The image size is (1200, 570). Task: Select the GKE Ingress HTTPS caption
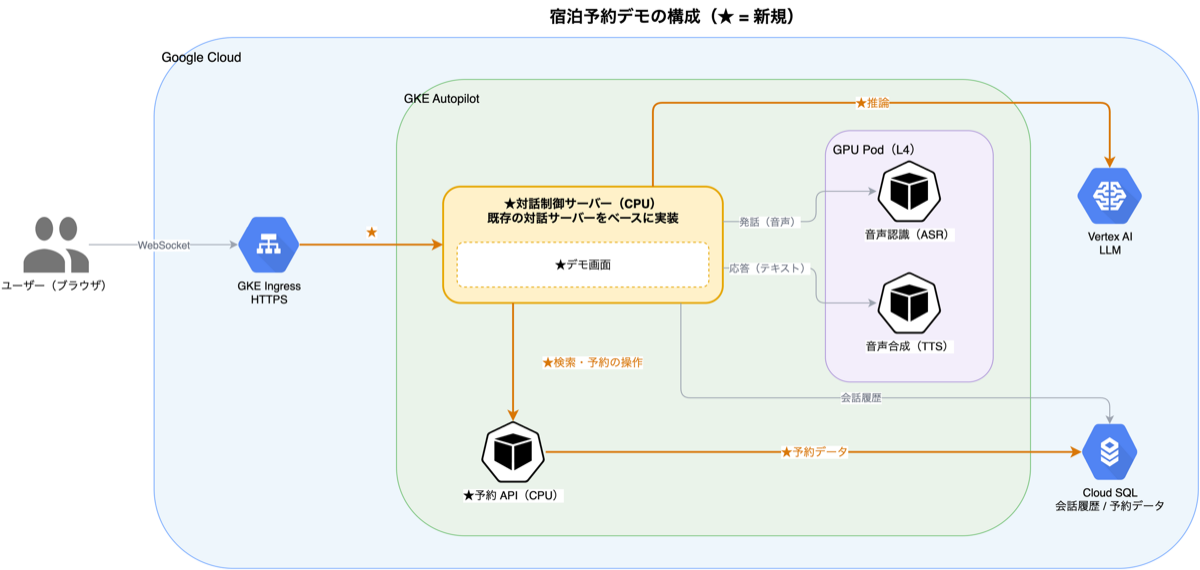(269, 292)
